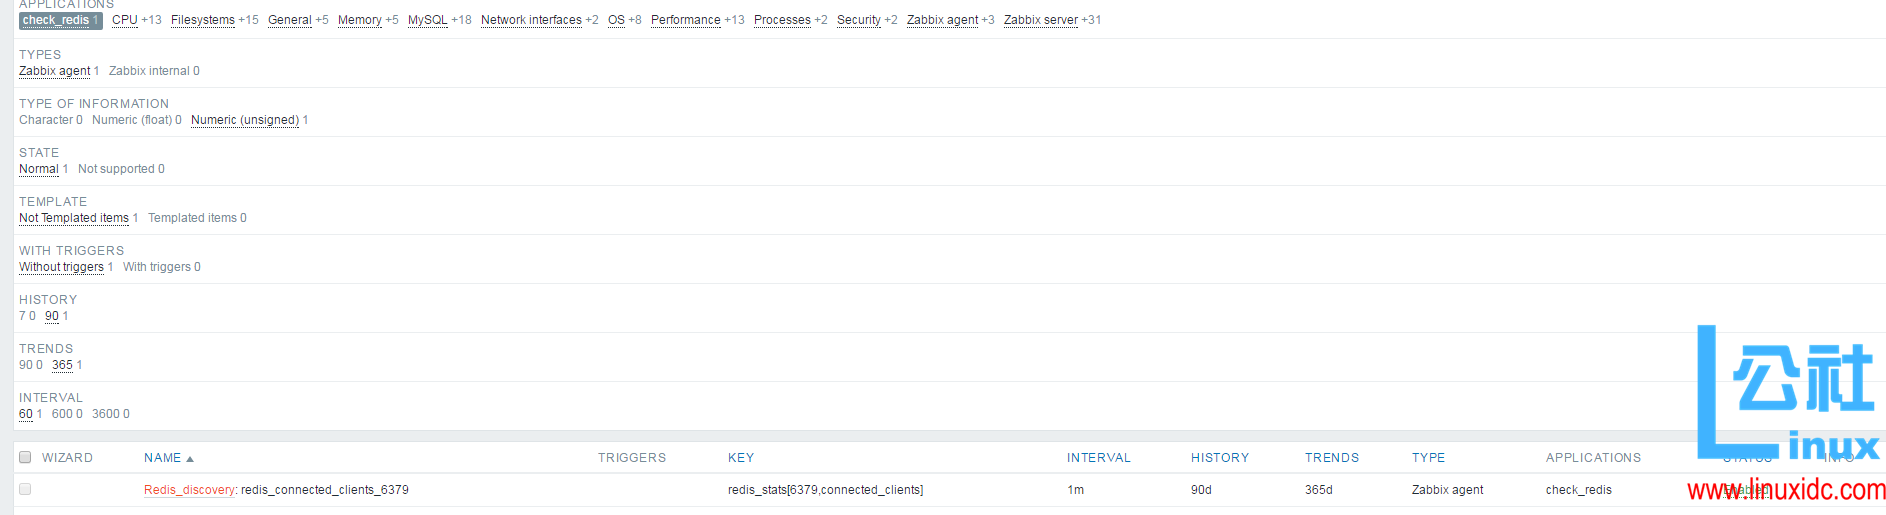Image resolution: width=1886 pixels, height=515 pixels.
Task: Select History 90 filter
Action: tap(52, 316)
